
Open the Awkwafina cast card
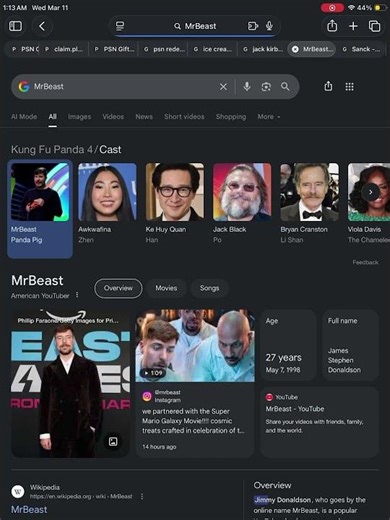tap(107, 203)
